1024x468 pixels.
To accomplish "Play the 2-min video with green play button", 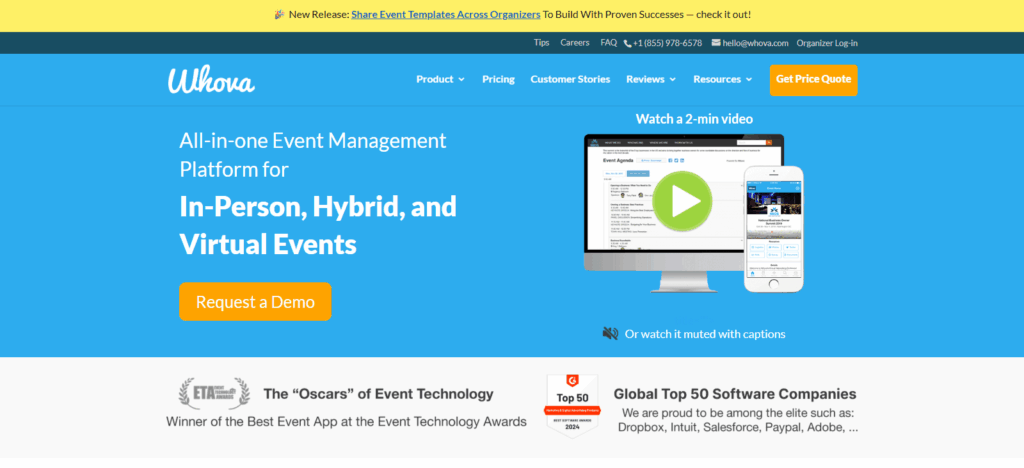I will 684,201.
